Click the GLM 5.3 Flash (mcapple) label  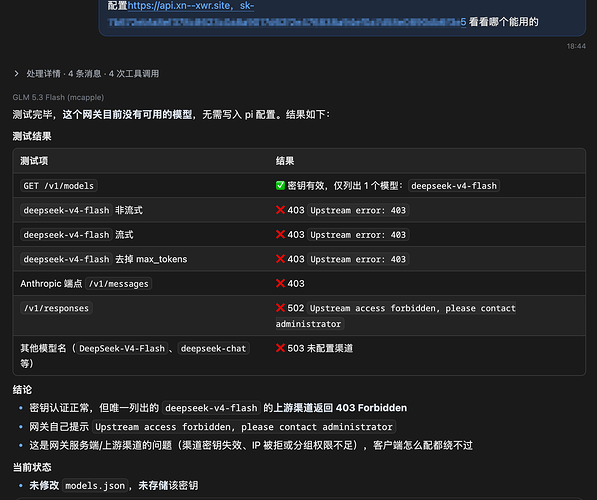pos(58,97)
